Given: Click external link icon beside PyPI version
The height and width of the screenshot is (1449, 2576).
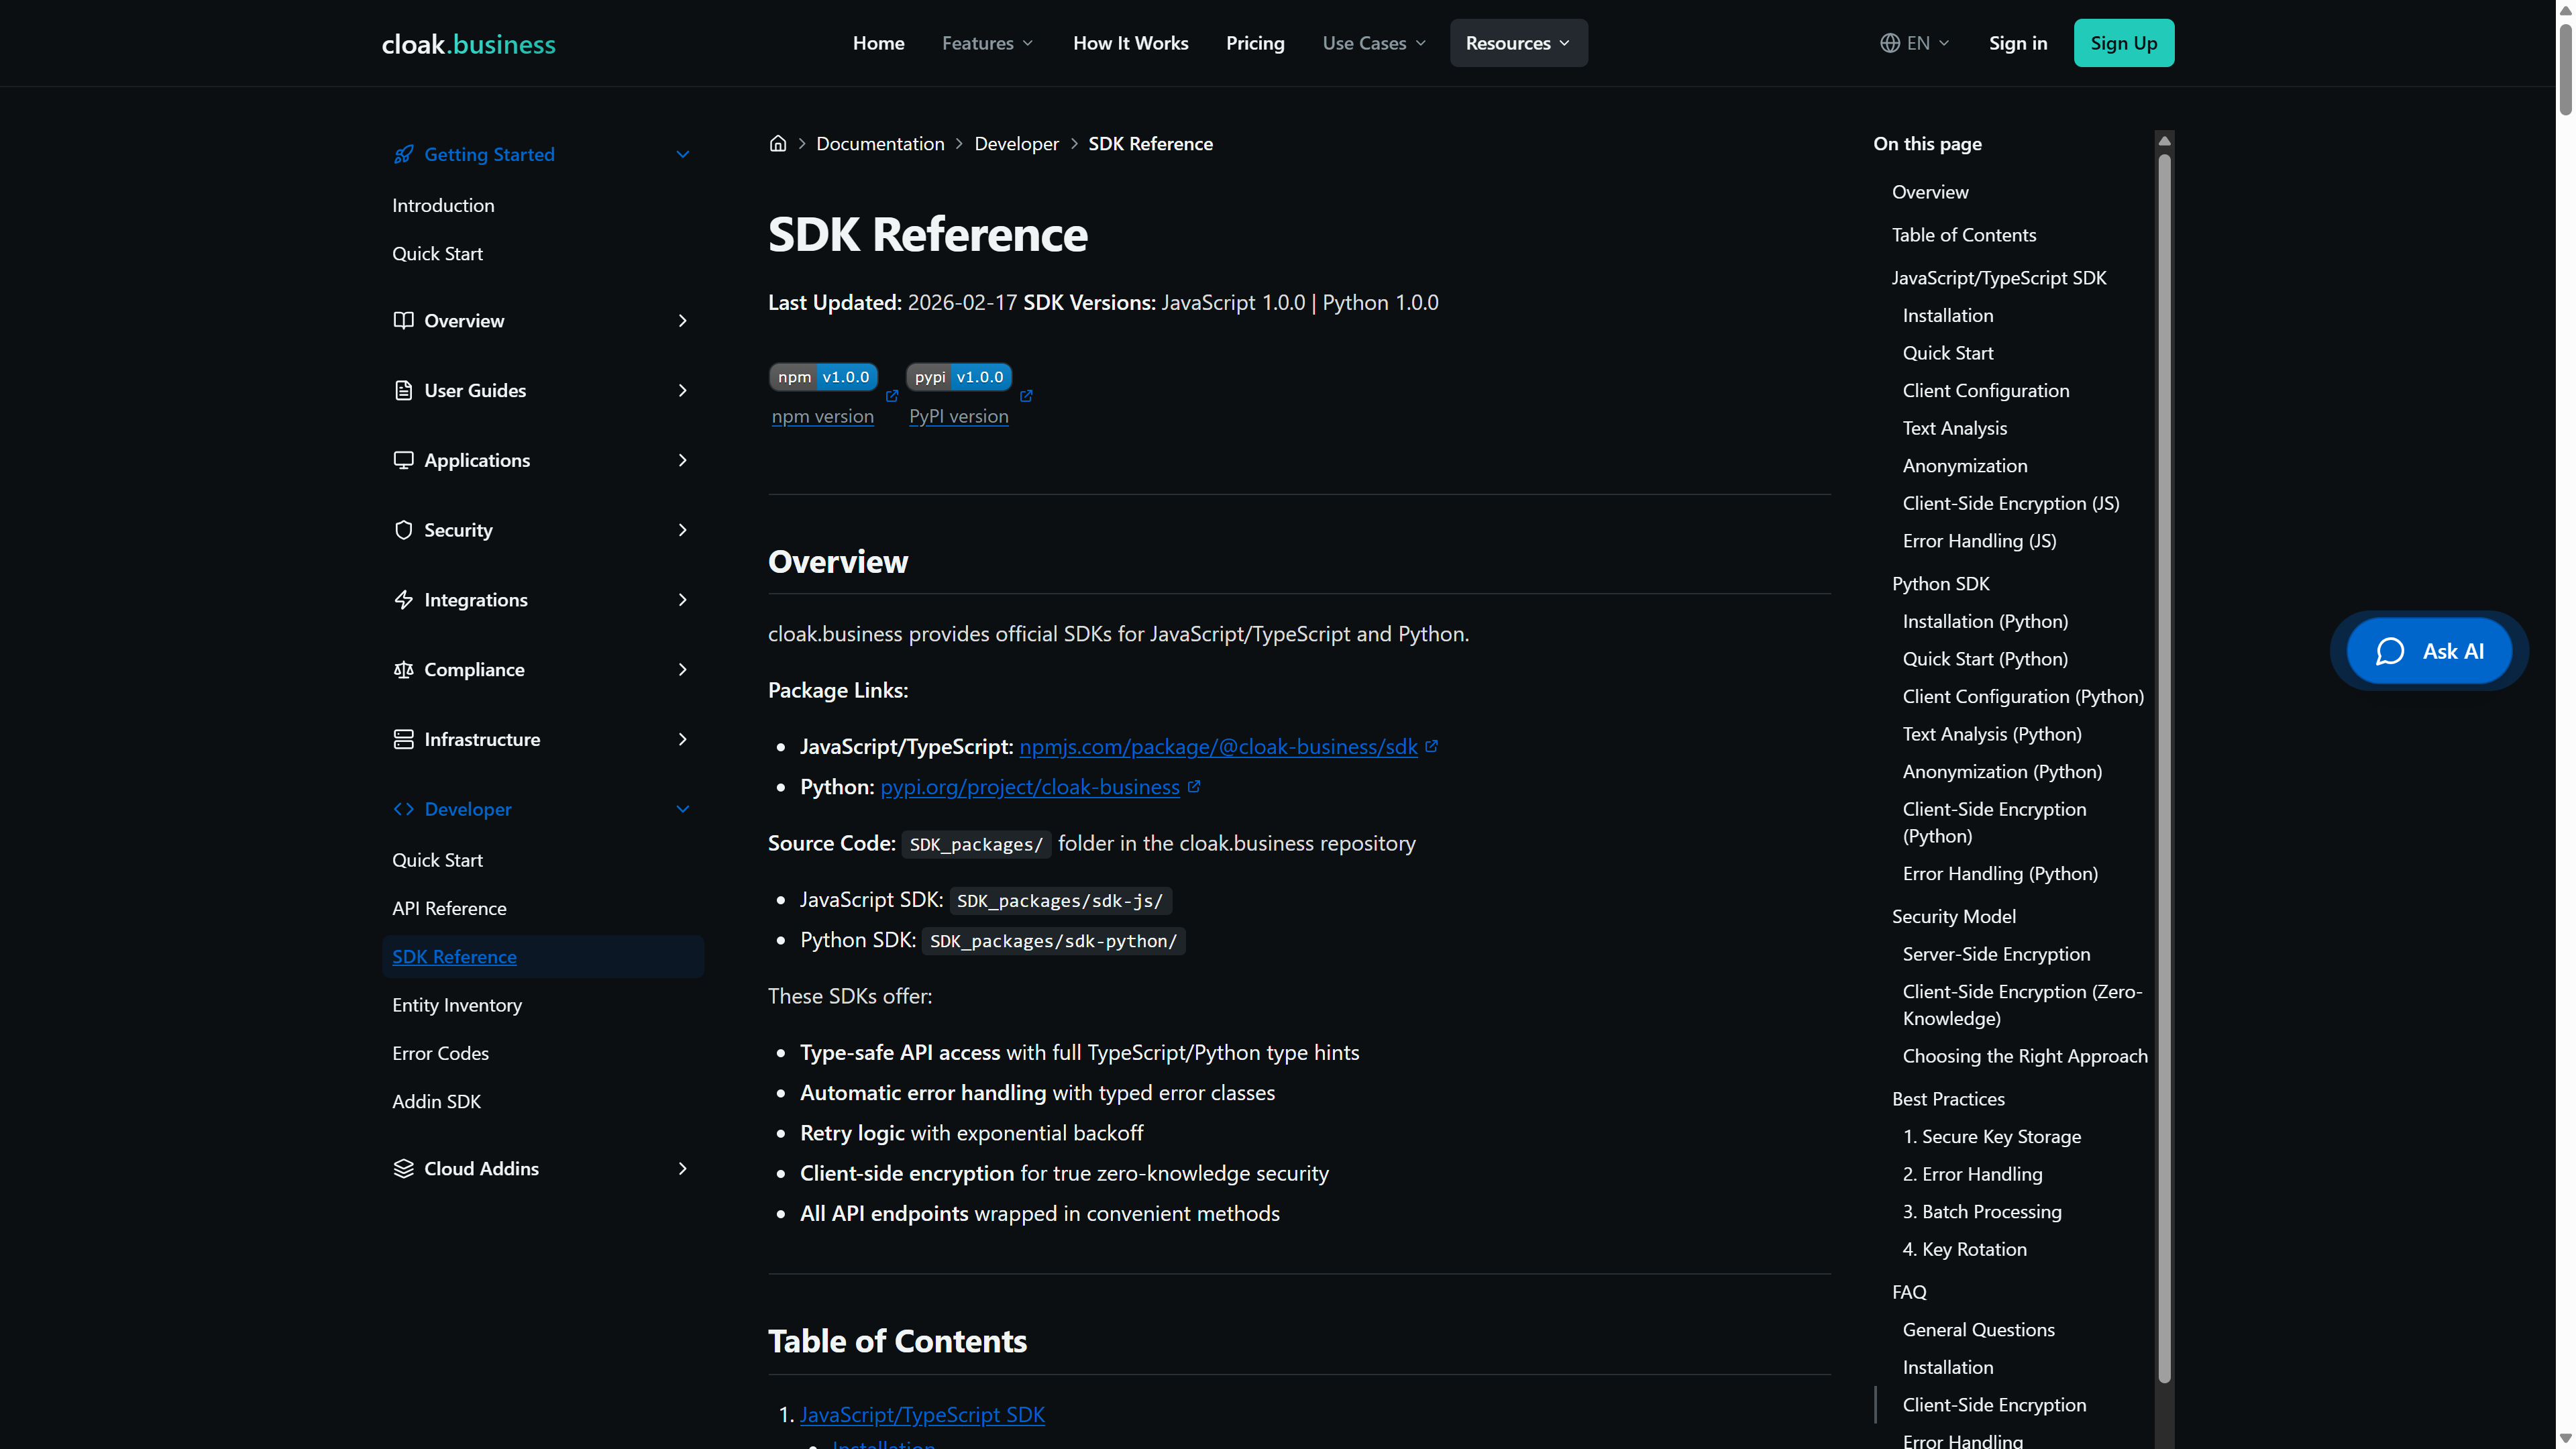Looking at the screenshot, I should [x=1026, y=396].
